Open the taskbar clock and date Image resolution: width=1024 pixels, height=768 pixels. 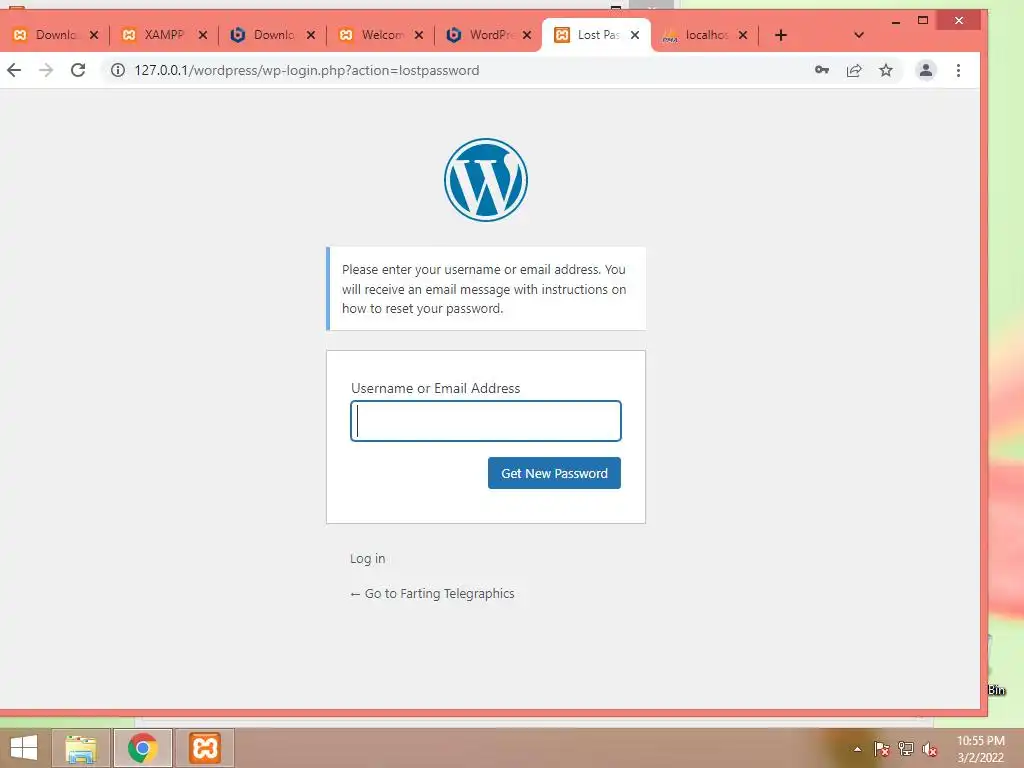pyautogui.click(x=980, y=749)
